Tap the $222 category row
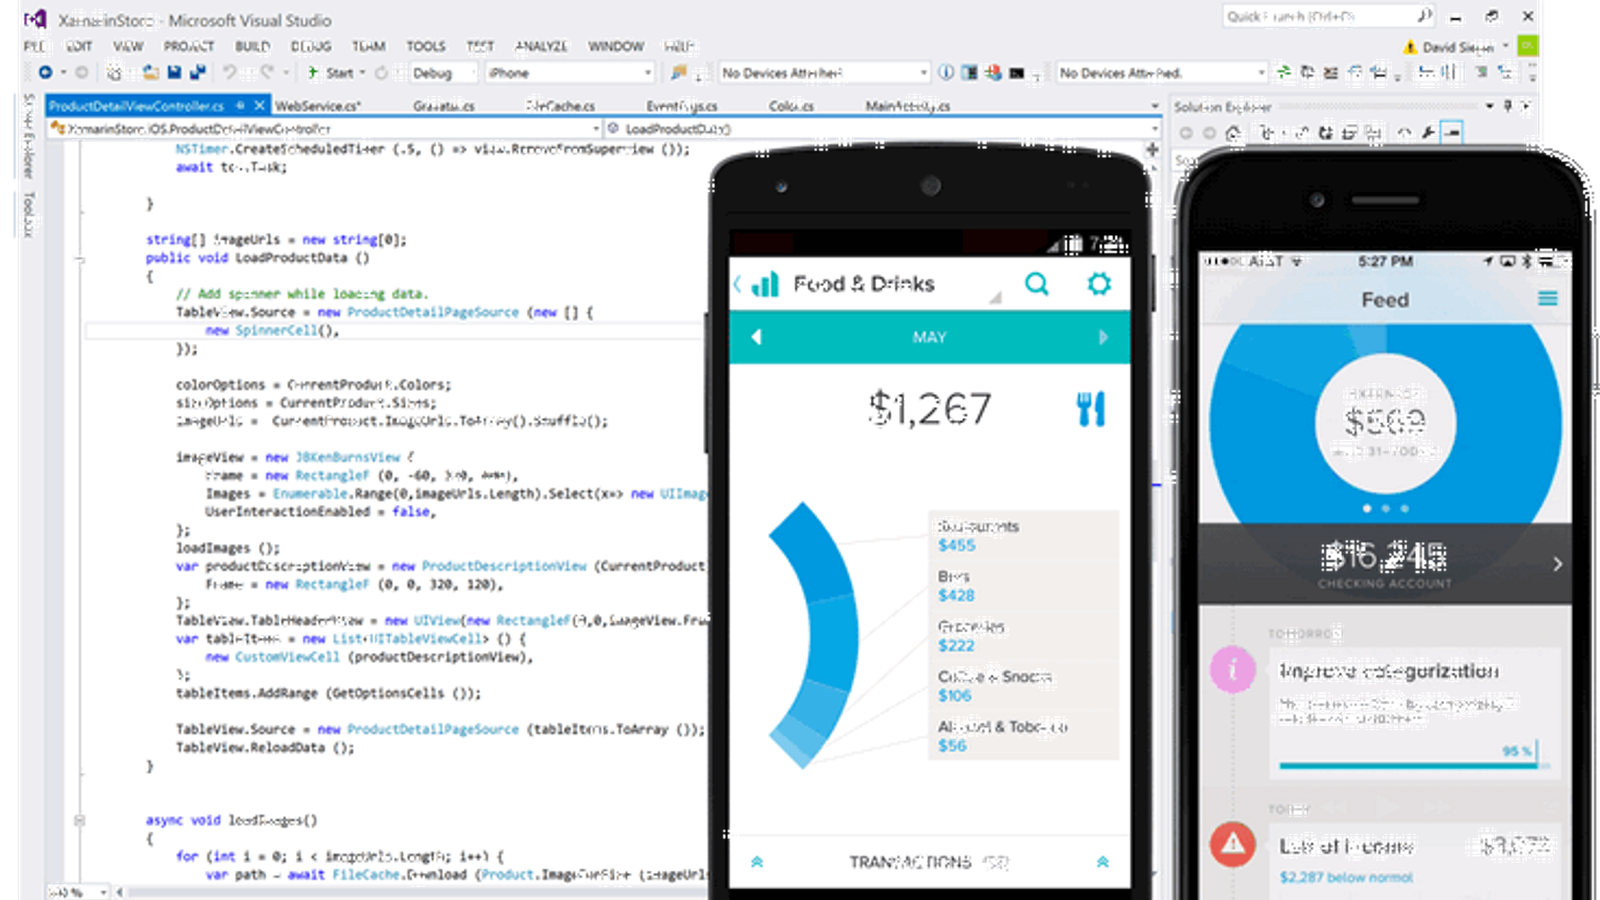This screenshot has width=1600, height=900. pyautogui.click(x=1023, y=635)
